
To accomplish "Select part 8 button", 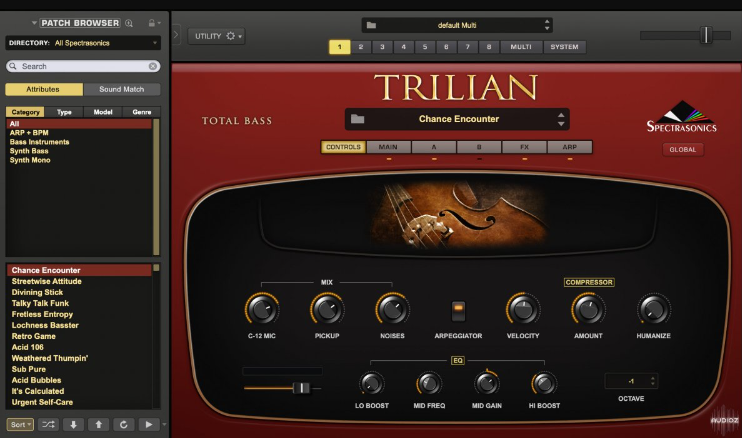I will coord(489,47).
